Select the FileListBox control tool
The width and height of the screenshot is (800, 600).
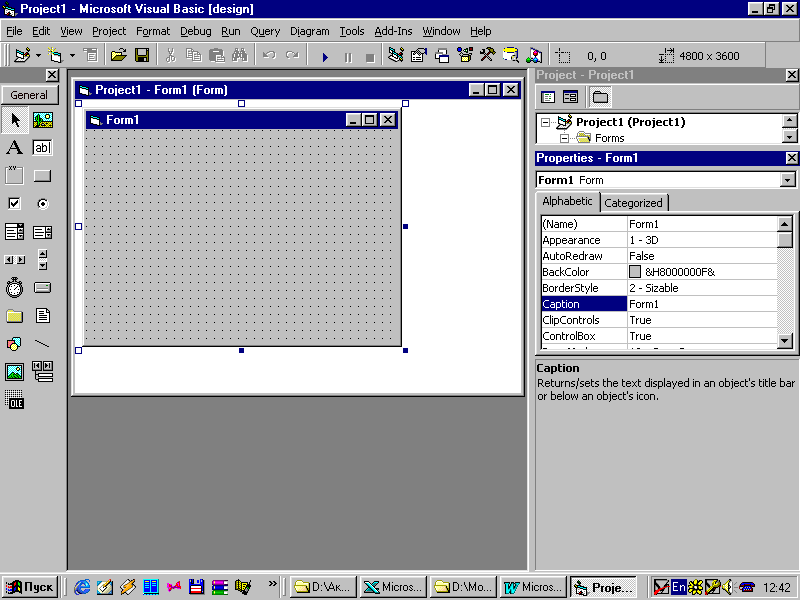(x=43, y=316)
